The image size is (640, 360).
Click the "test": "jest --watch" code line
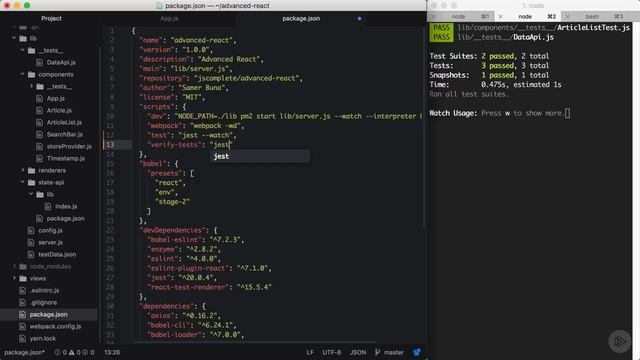tap(192, 135)
